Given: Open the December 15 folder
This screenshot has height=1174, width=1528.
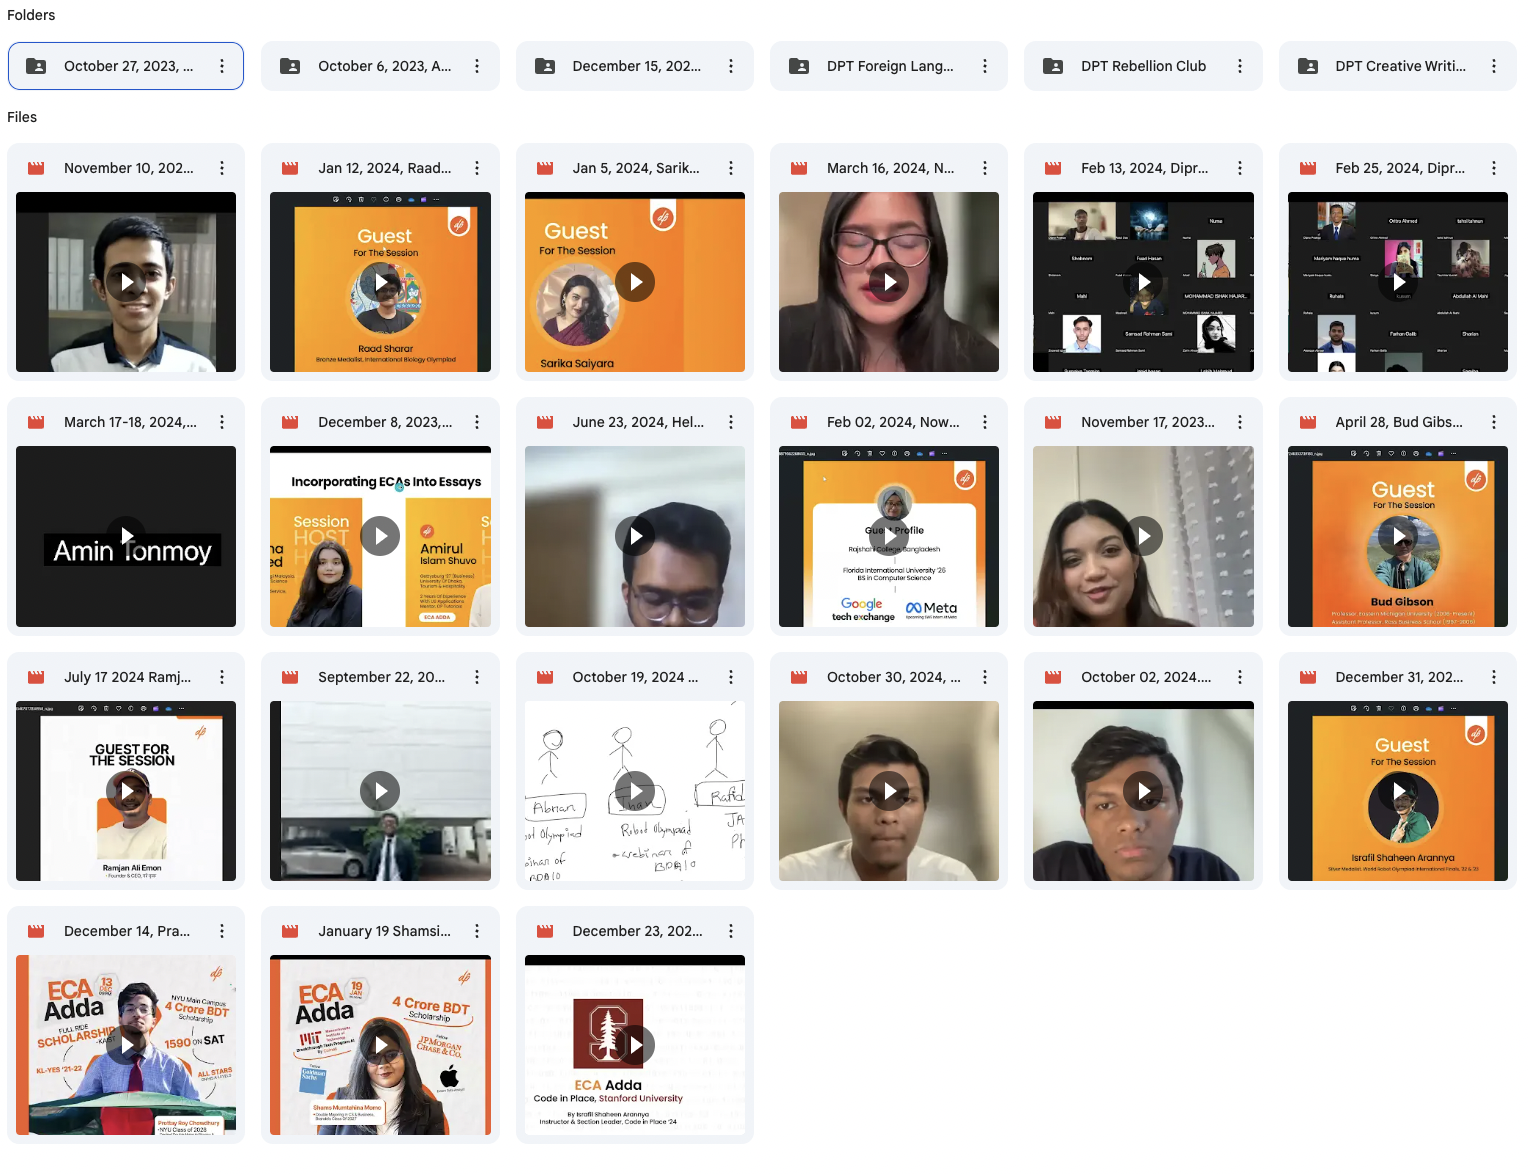Looking at the screenshot, I should click(634, 66).
